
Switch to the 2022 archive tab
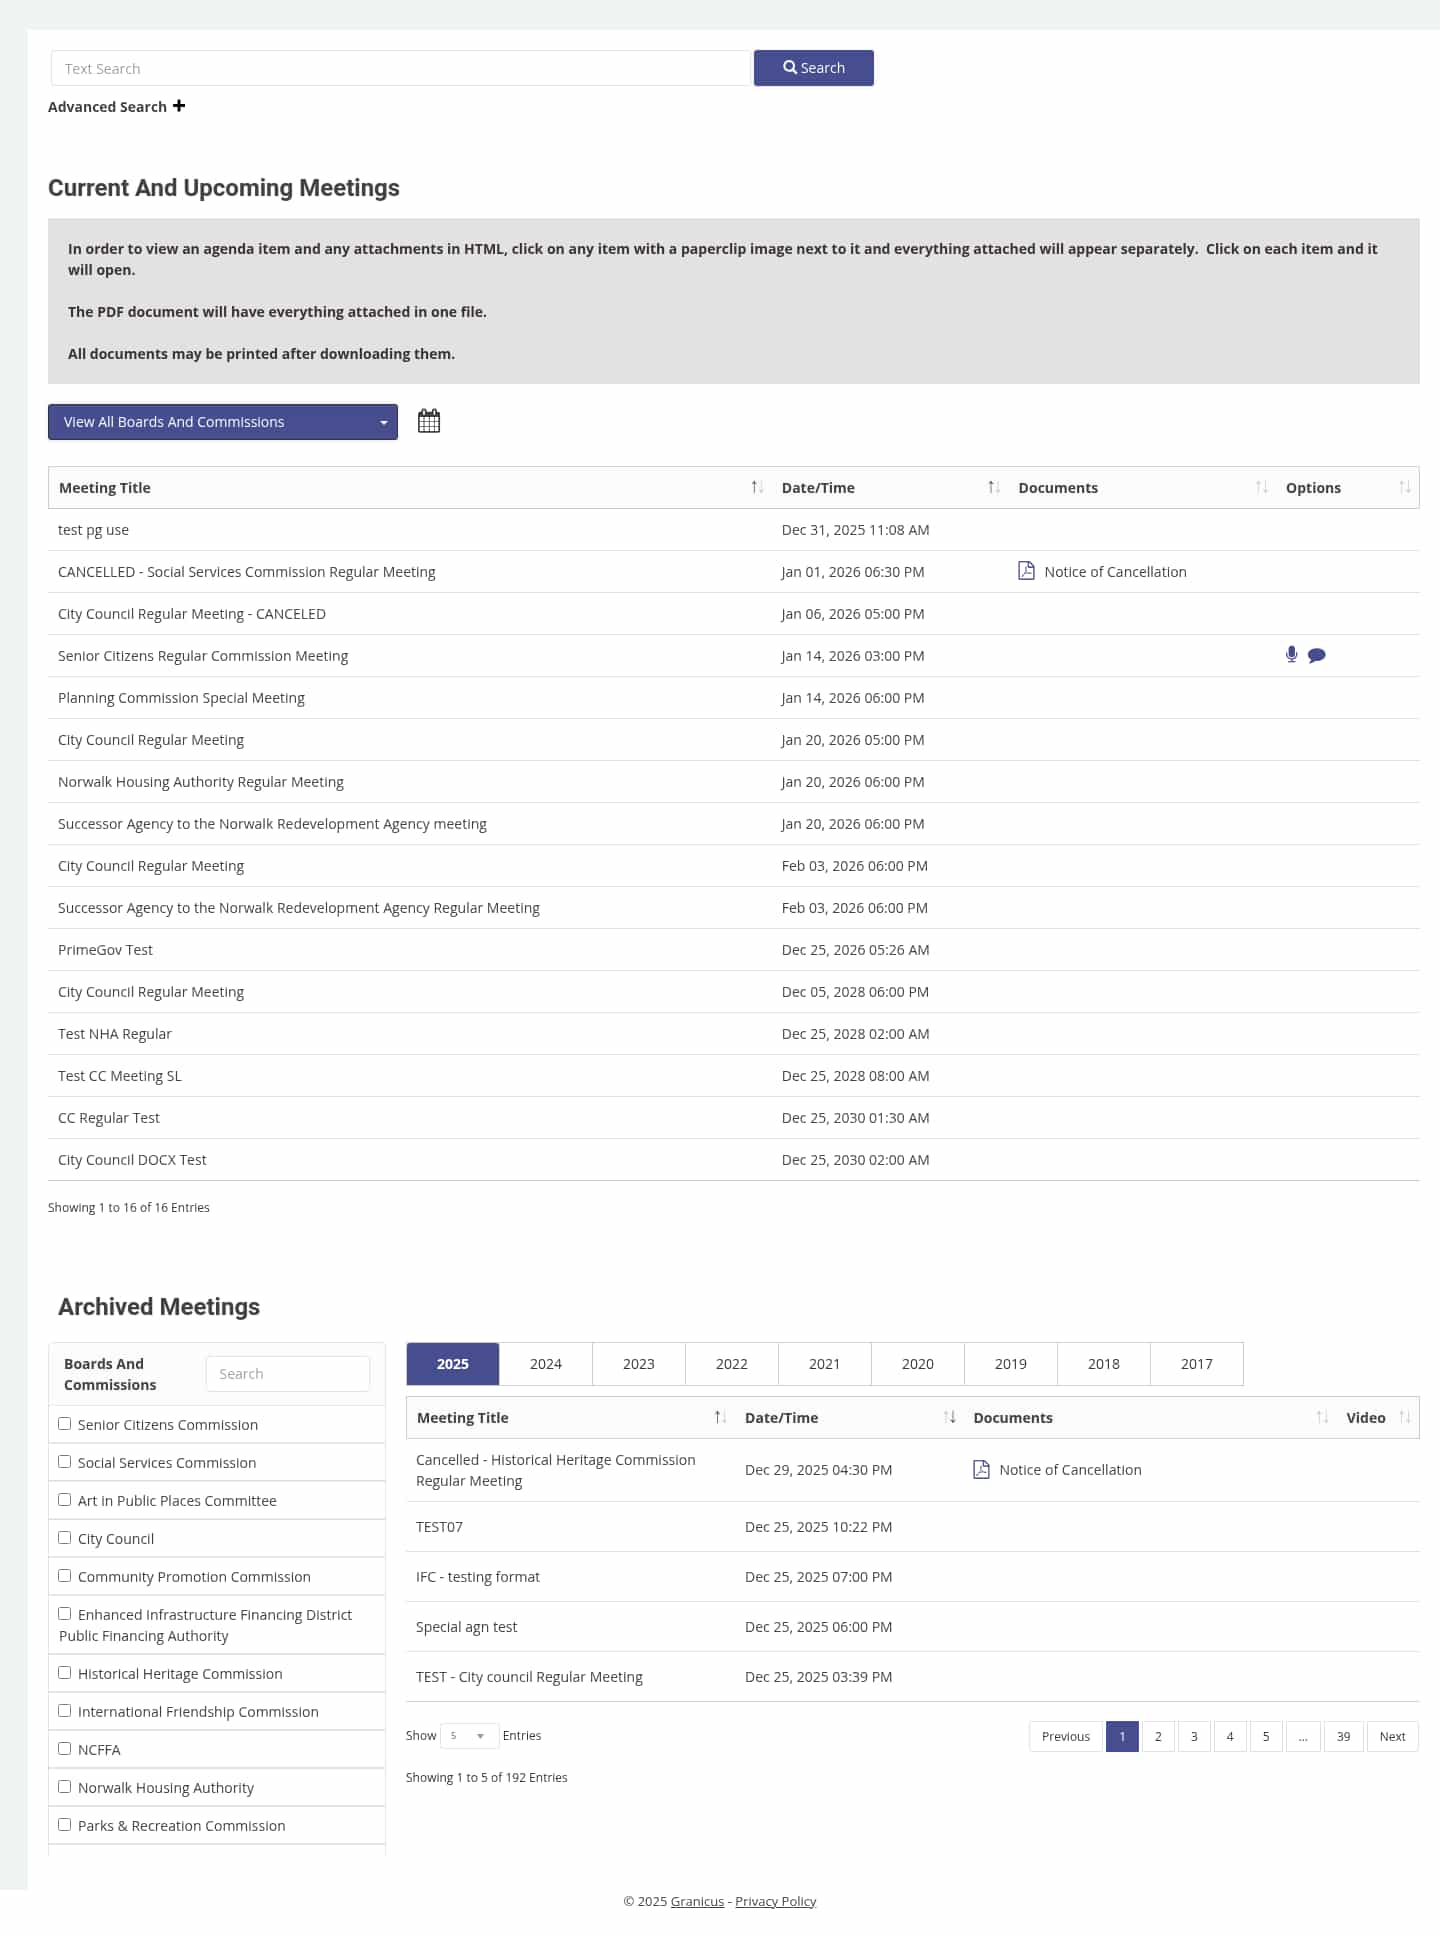(732, 1364)
